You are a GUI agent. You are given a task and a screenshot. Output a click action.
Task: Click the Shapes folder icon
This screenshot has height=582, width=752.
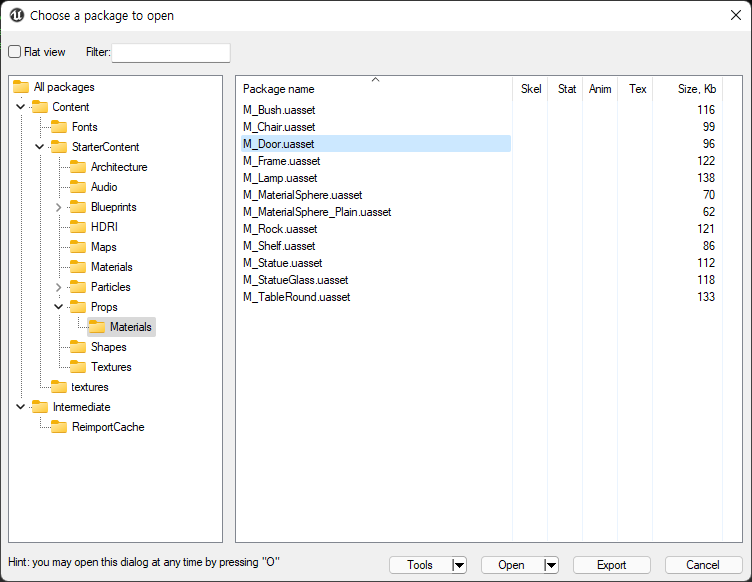pos(78,347)
